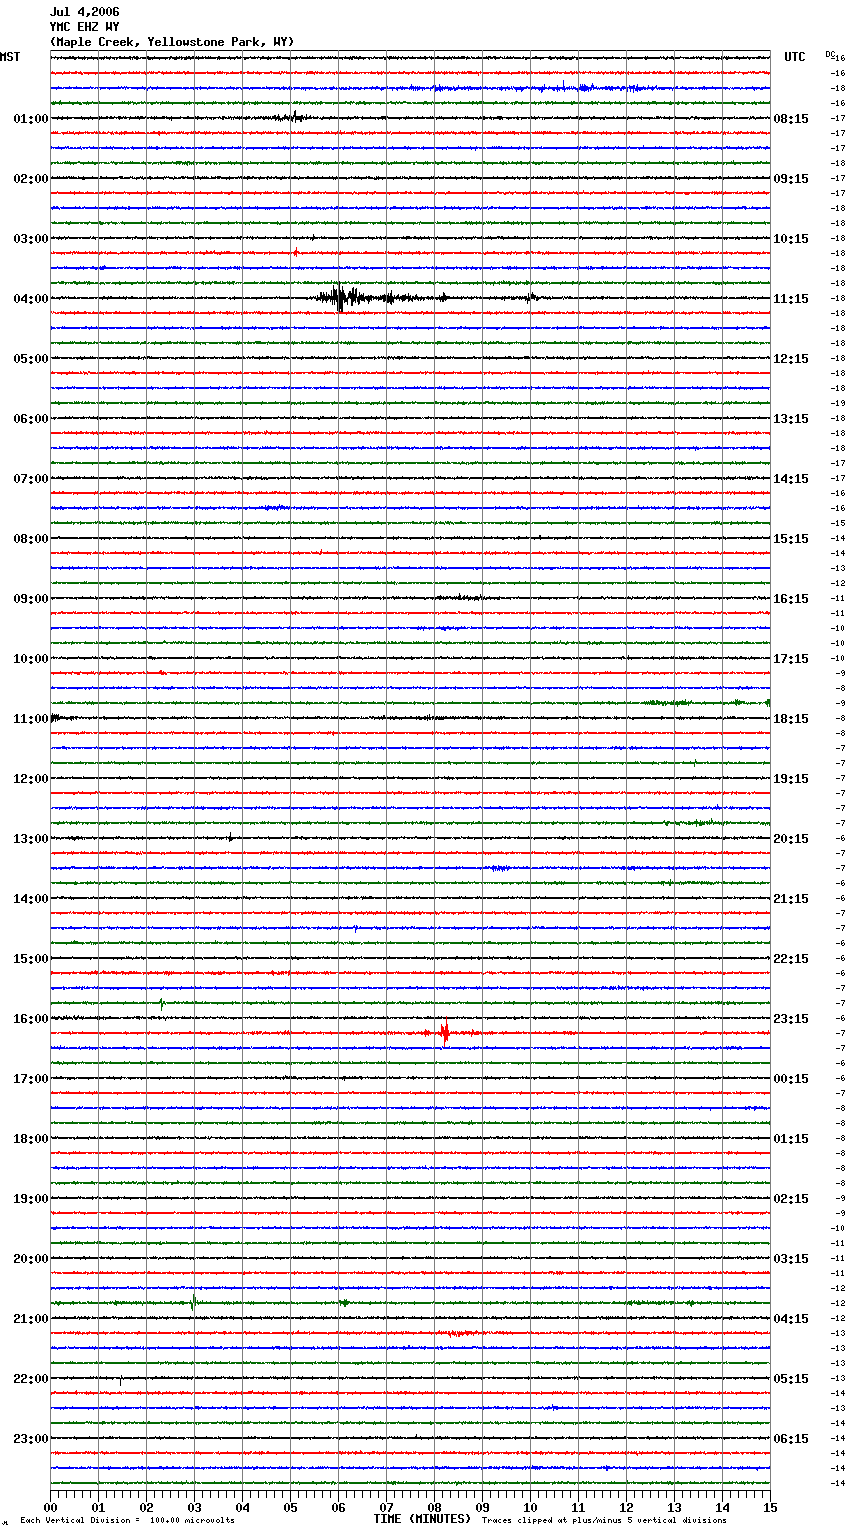Select the 05:00 MST time label
The height and width of the screenshot is (1534, 850).
click(x=31, y=359)
